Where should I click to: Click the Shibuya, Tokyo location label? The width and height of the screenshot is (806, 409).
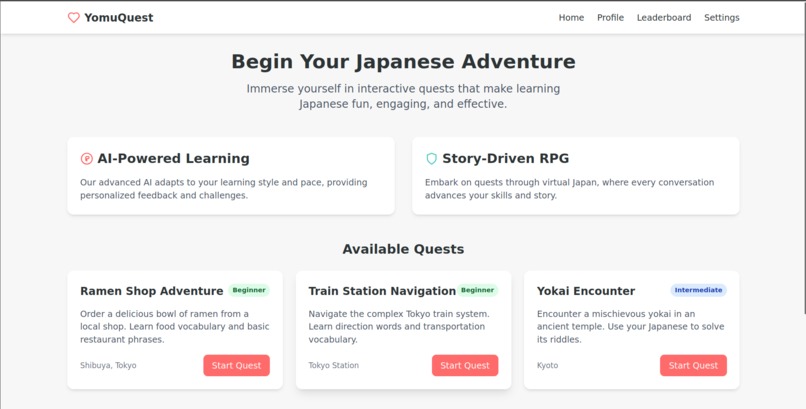tap(108, 365)
